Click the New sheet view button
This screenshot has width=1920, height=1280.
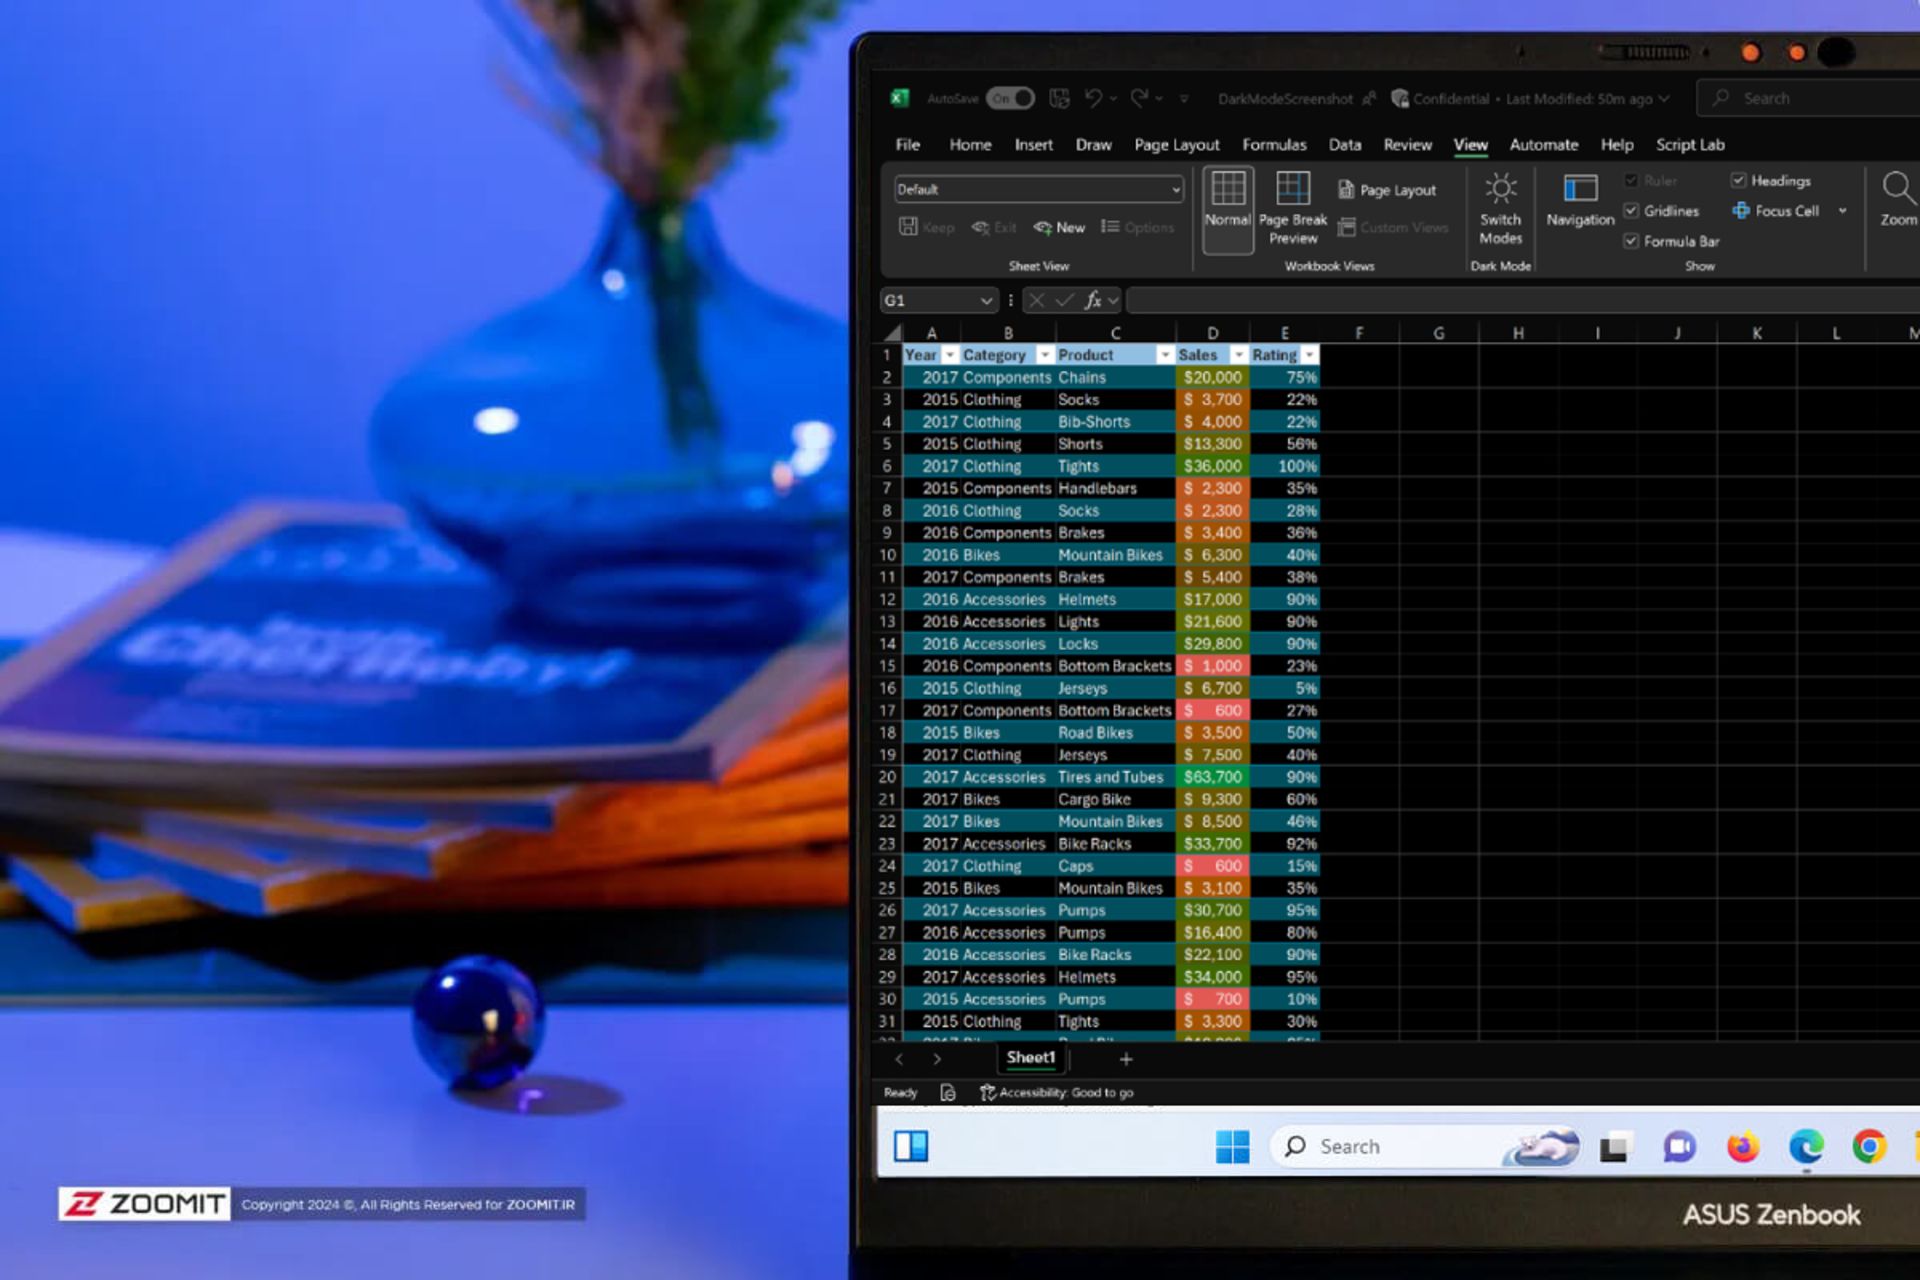pyautogui.click(x=1060, y=228)
